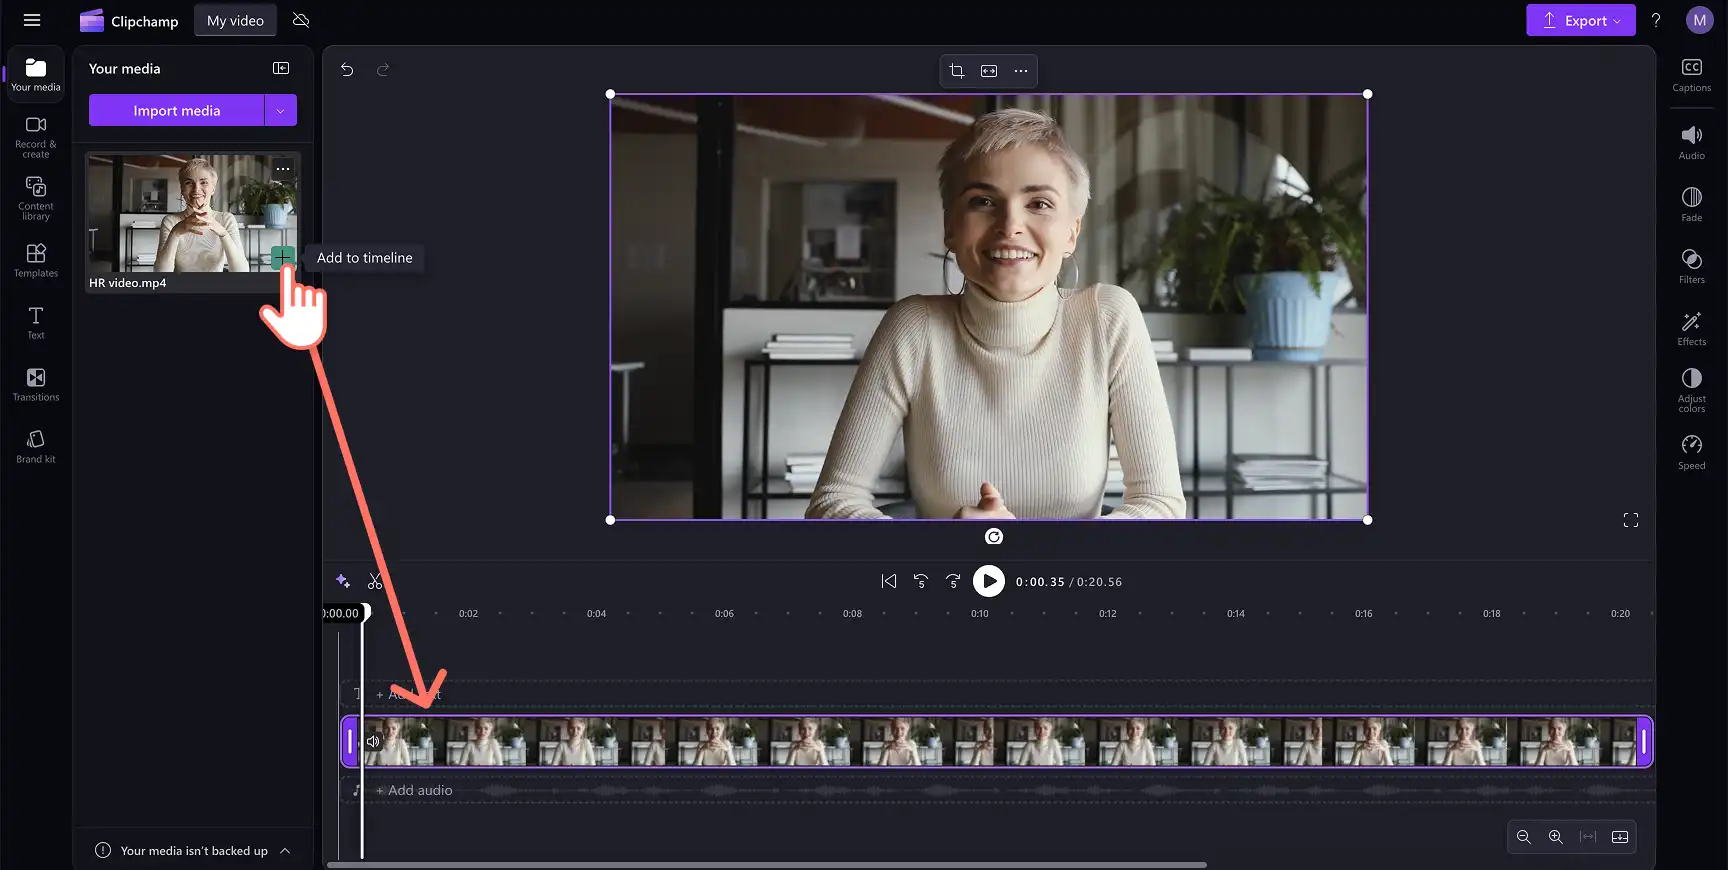This screenshot has height=870, width=1728.
Task: Fit the timeline to screen
Action: [x=1588, y=837]
